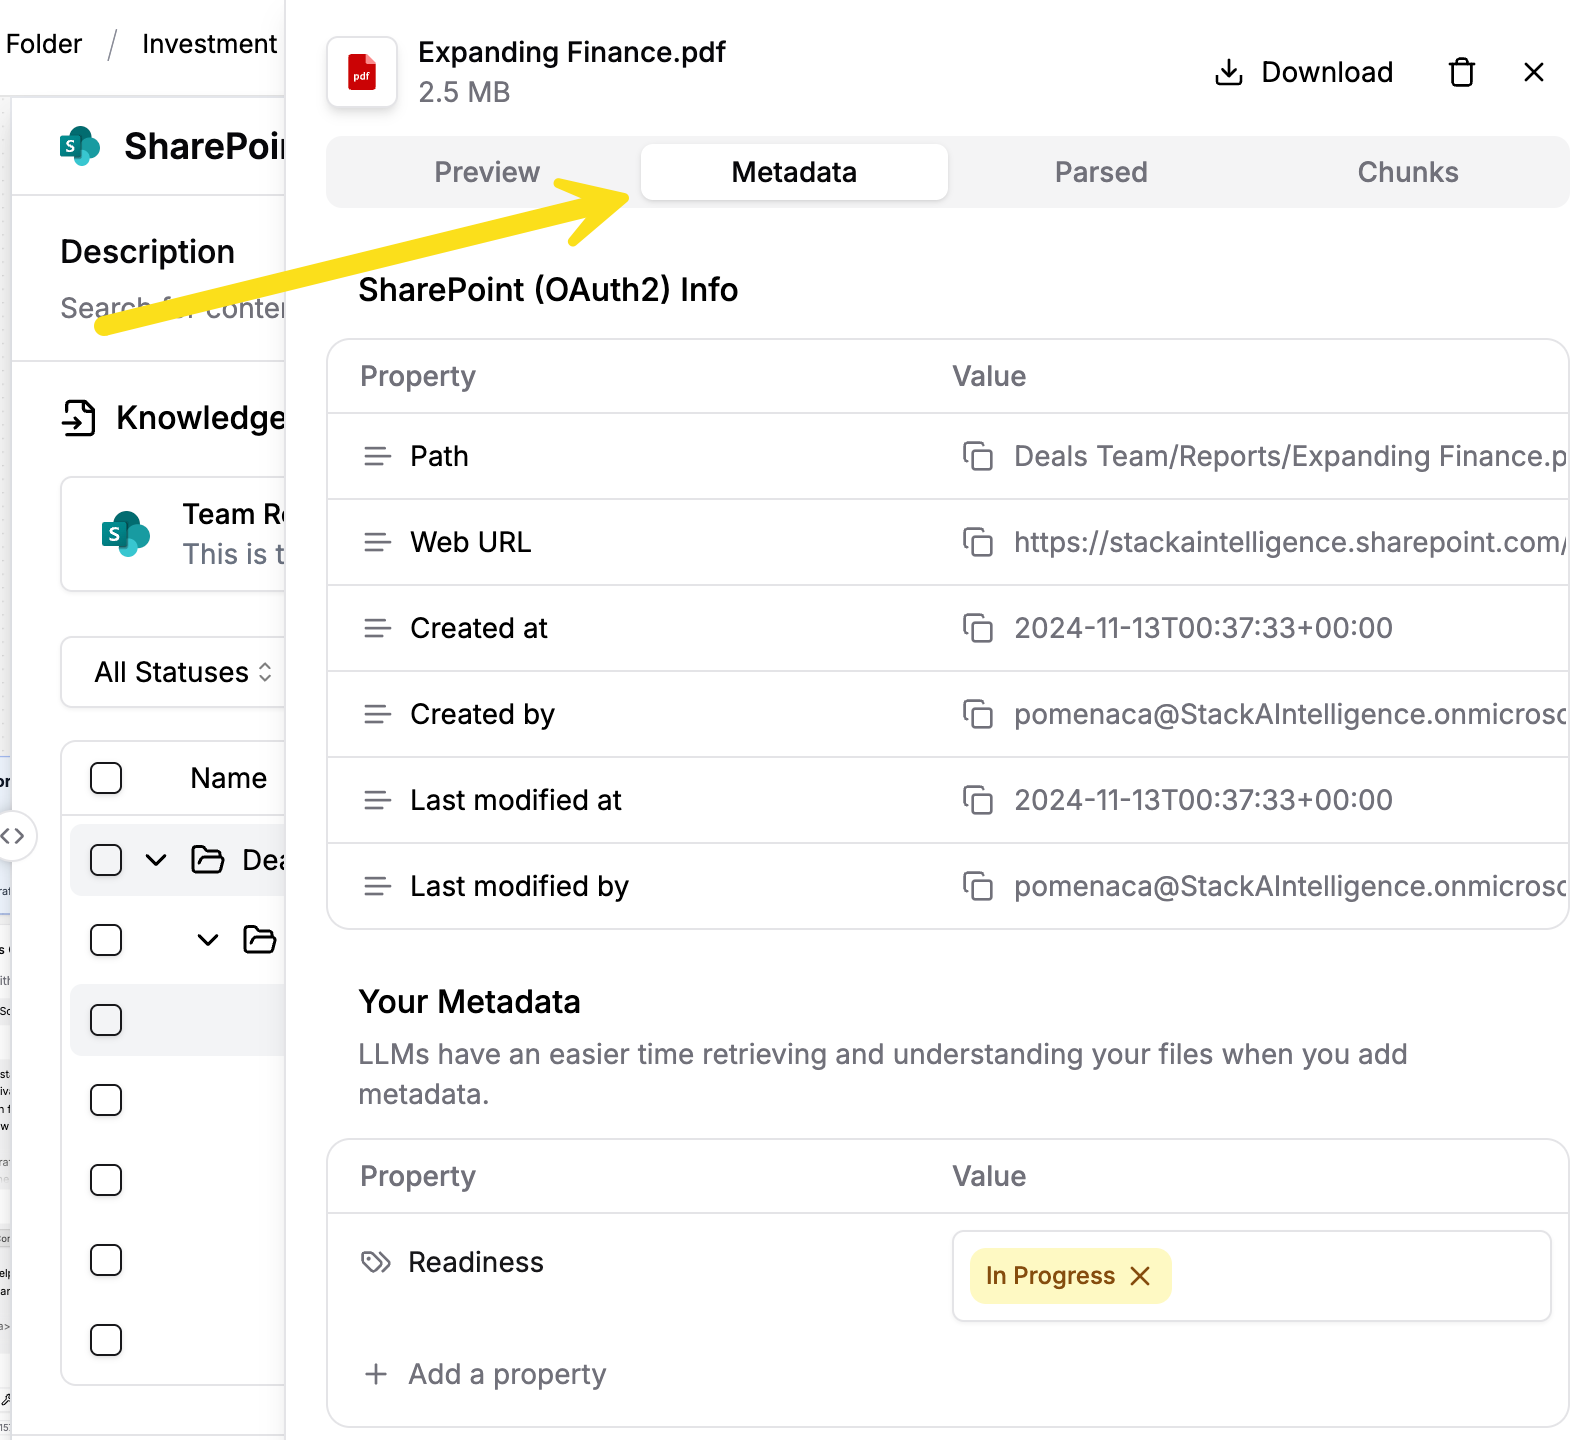
Task: Toggle the select-all checkbox beside Name
Action: point(106,778)
